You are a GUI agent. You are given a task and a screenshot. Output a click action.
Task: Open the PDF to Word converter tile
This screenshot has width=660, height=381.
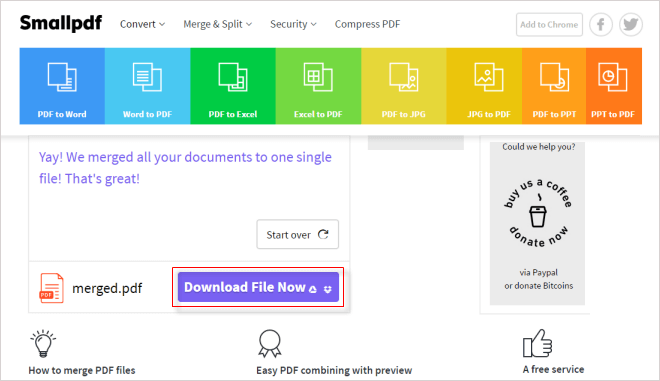tap(62, 86)
